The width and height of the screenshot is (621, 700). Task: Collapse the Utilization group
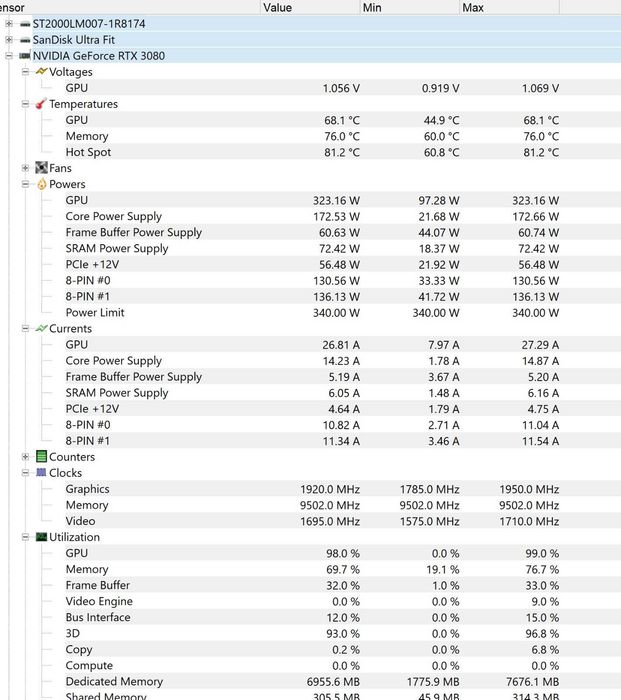25,537
